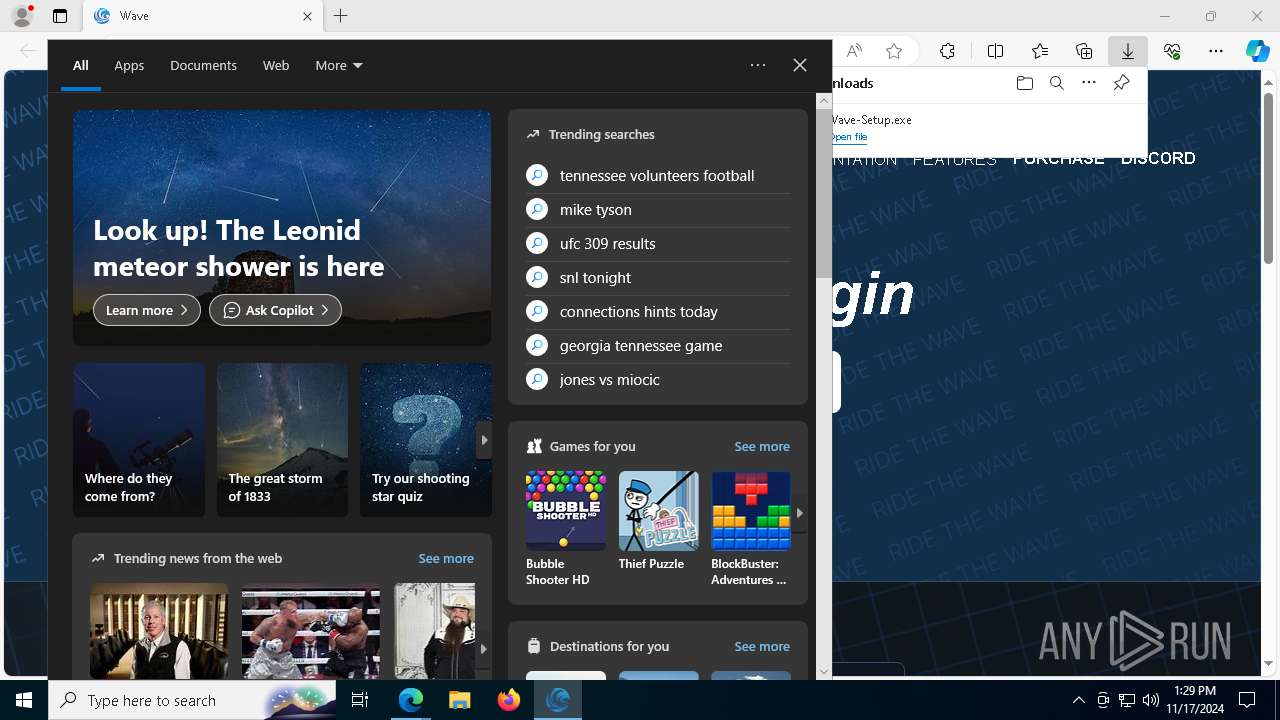Switch to the Web search tab
Viewport: 1280px width, 720px height.
276,65
